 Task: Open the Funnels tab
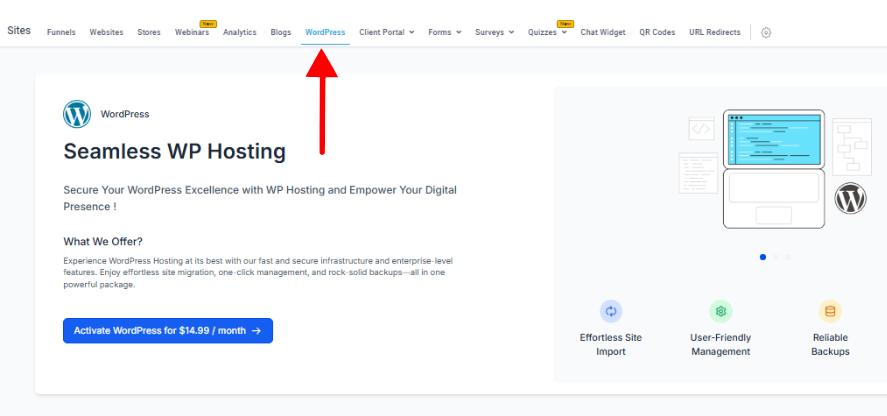(61, 32)
